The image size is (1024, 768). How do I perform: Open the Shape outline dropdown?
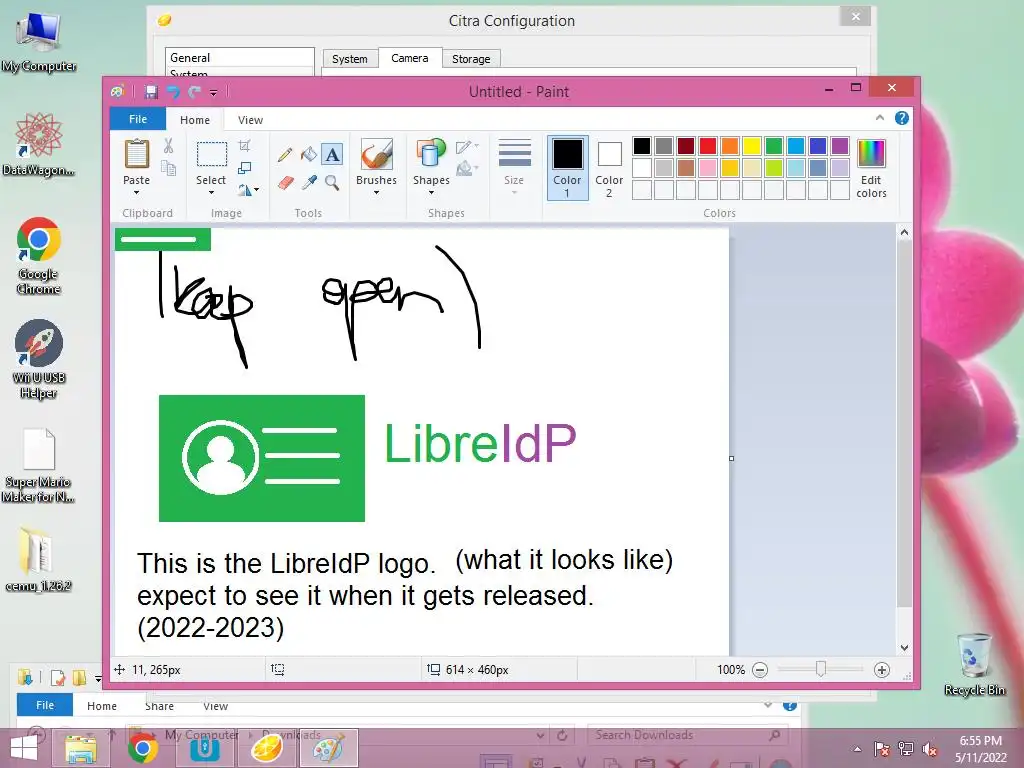(x=468, y=147)
